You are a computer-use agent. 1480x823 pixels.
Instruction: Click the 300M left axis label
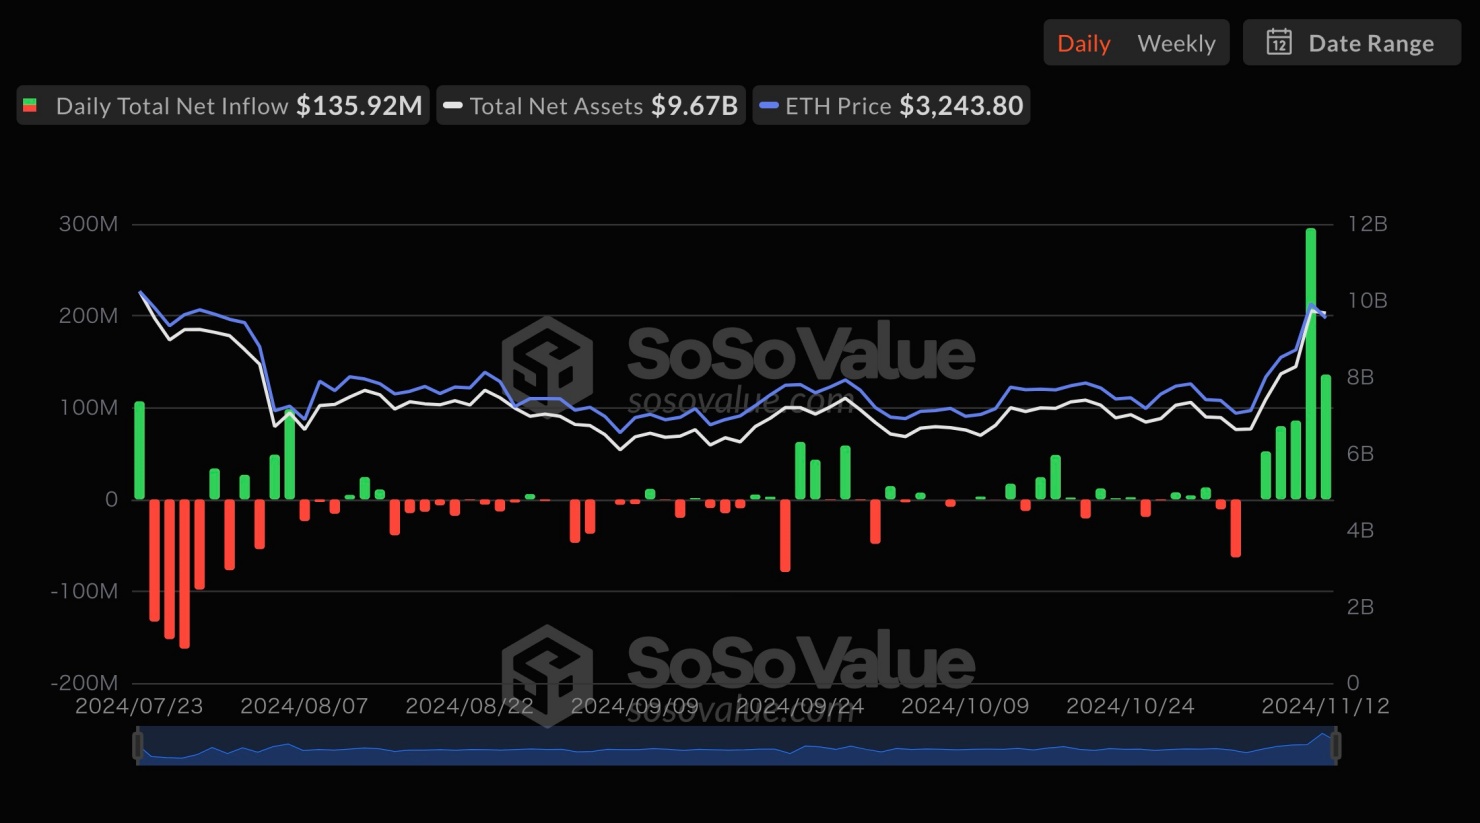pyautogui.click(x=88, y=224)
